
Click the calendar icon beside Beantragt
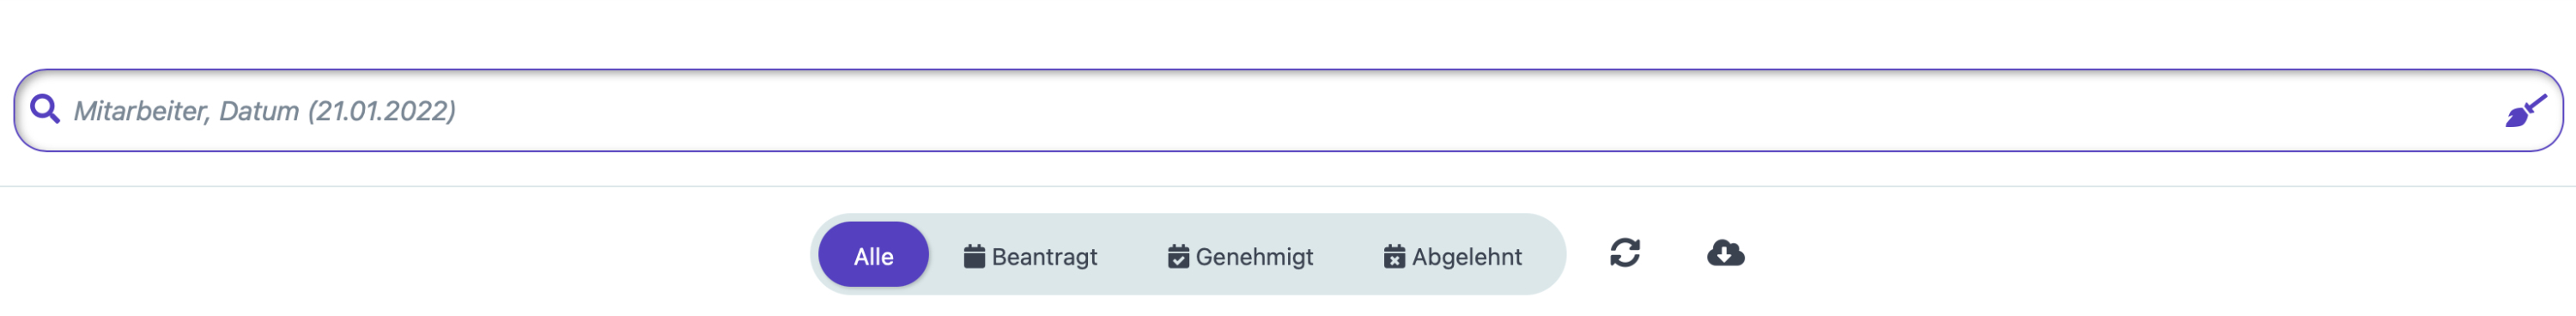tap(974, 256)
